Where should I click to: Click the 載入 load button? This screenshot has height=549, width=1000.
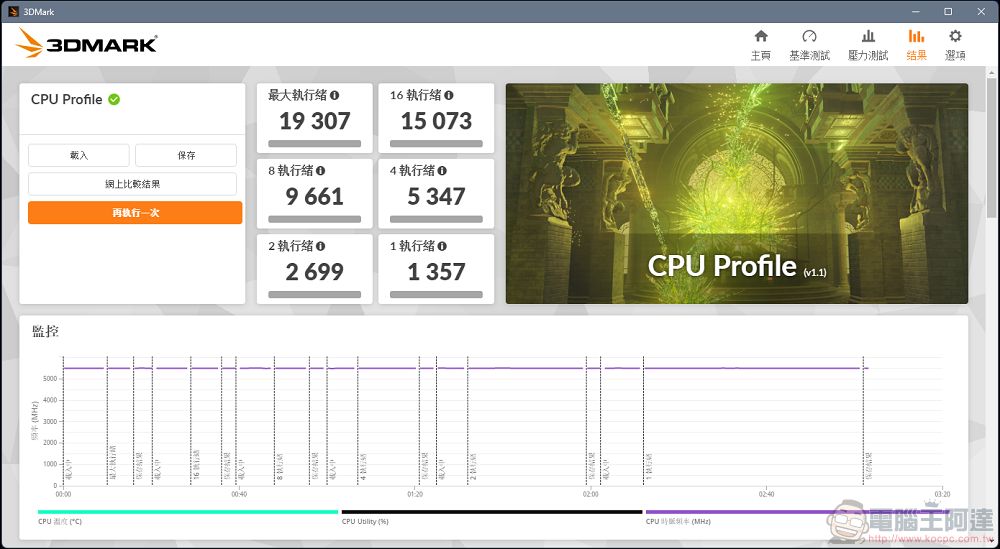pos(79,155)
